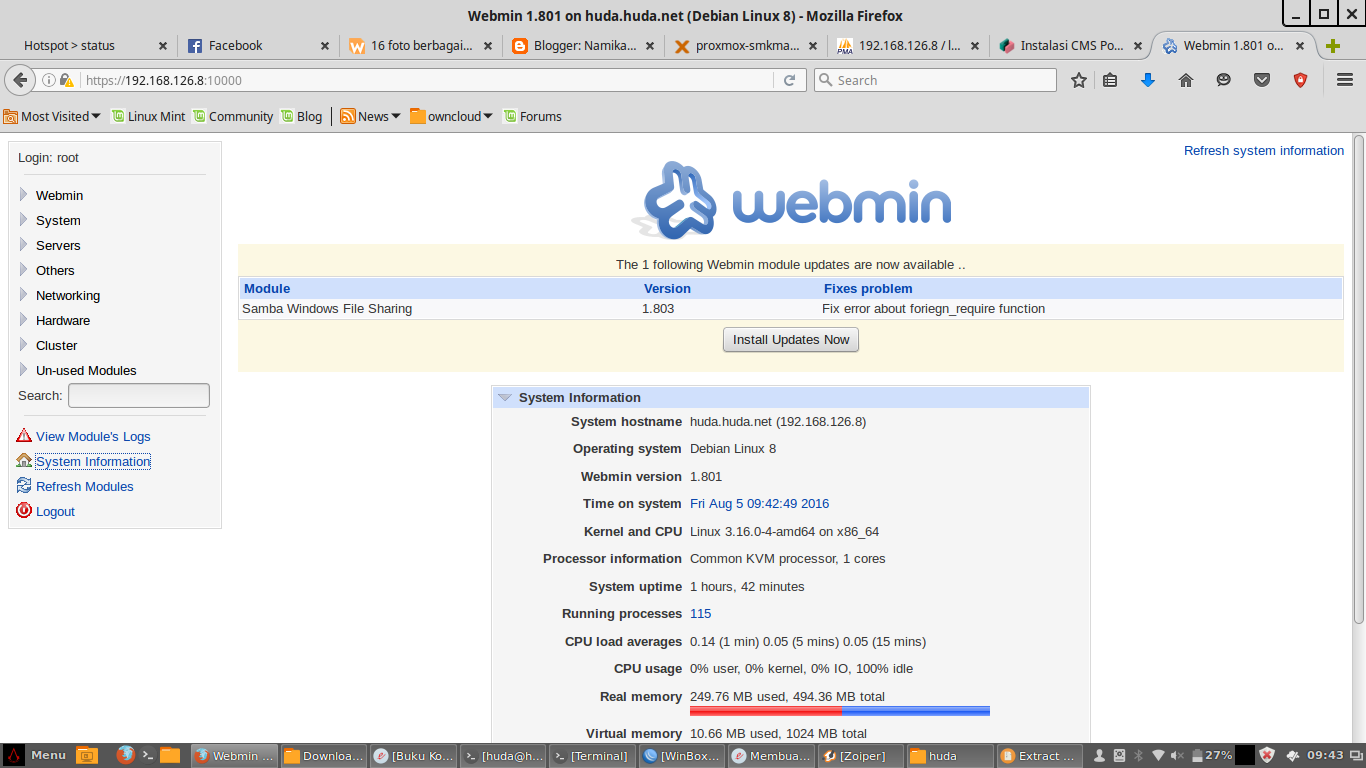The width and height of the screenshot is (1366, 768).
Task: Open the taskbar Menu button
Action: click(36, 756)
